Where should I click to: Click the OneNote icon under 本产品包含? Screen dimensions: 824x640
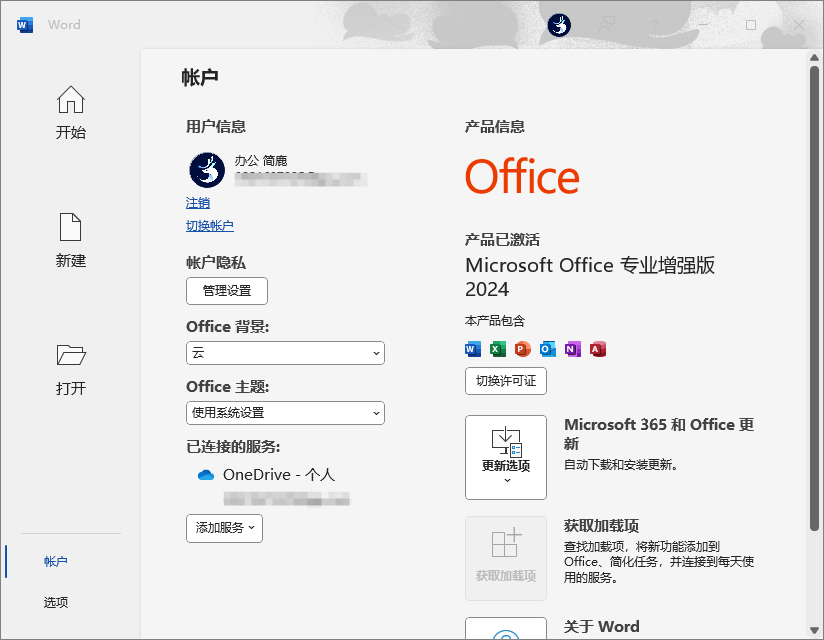coord(572,349)
